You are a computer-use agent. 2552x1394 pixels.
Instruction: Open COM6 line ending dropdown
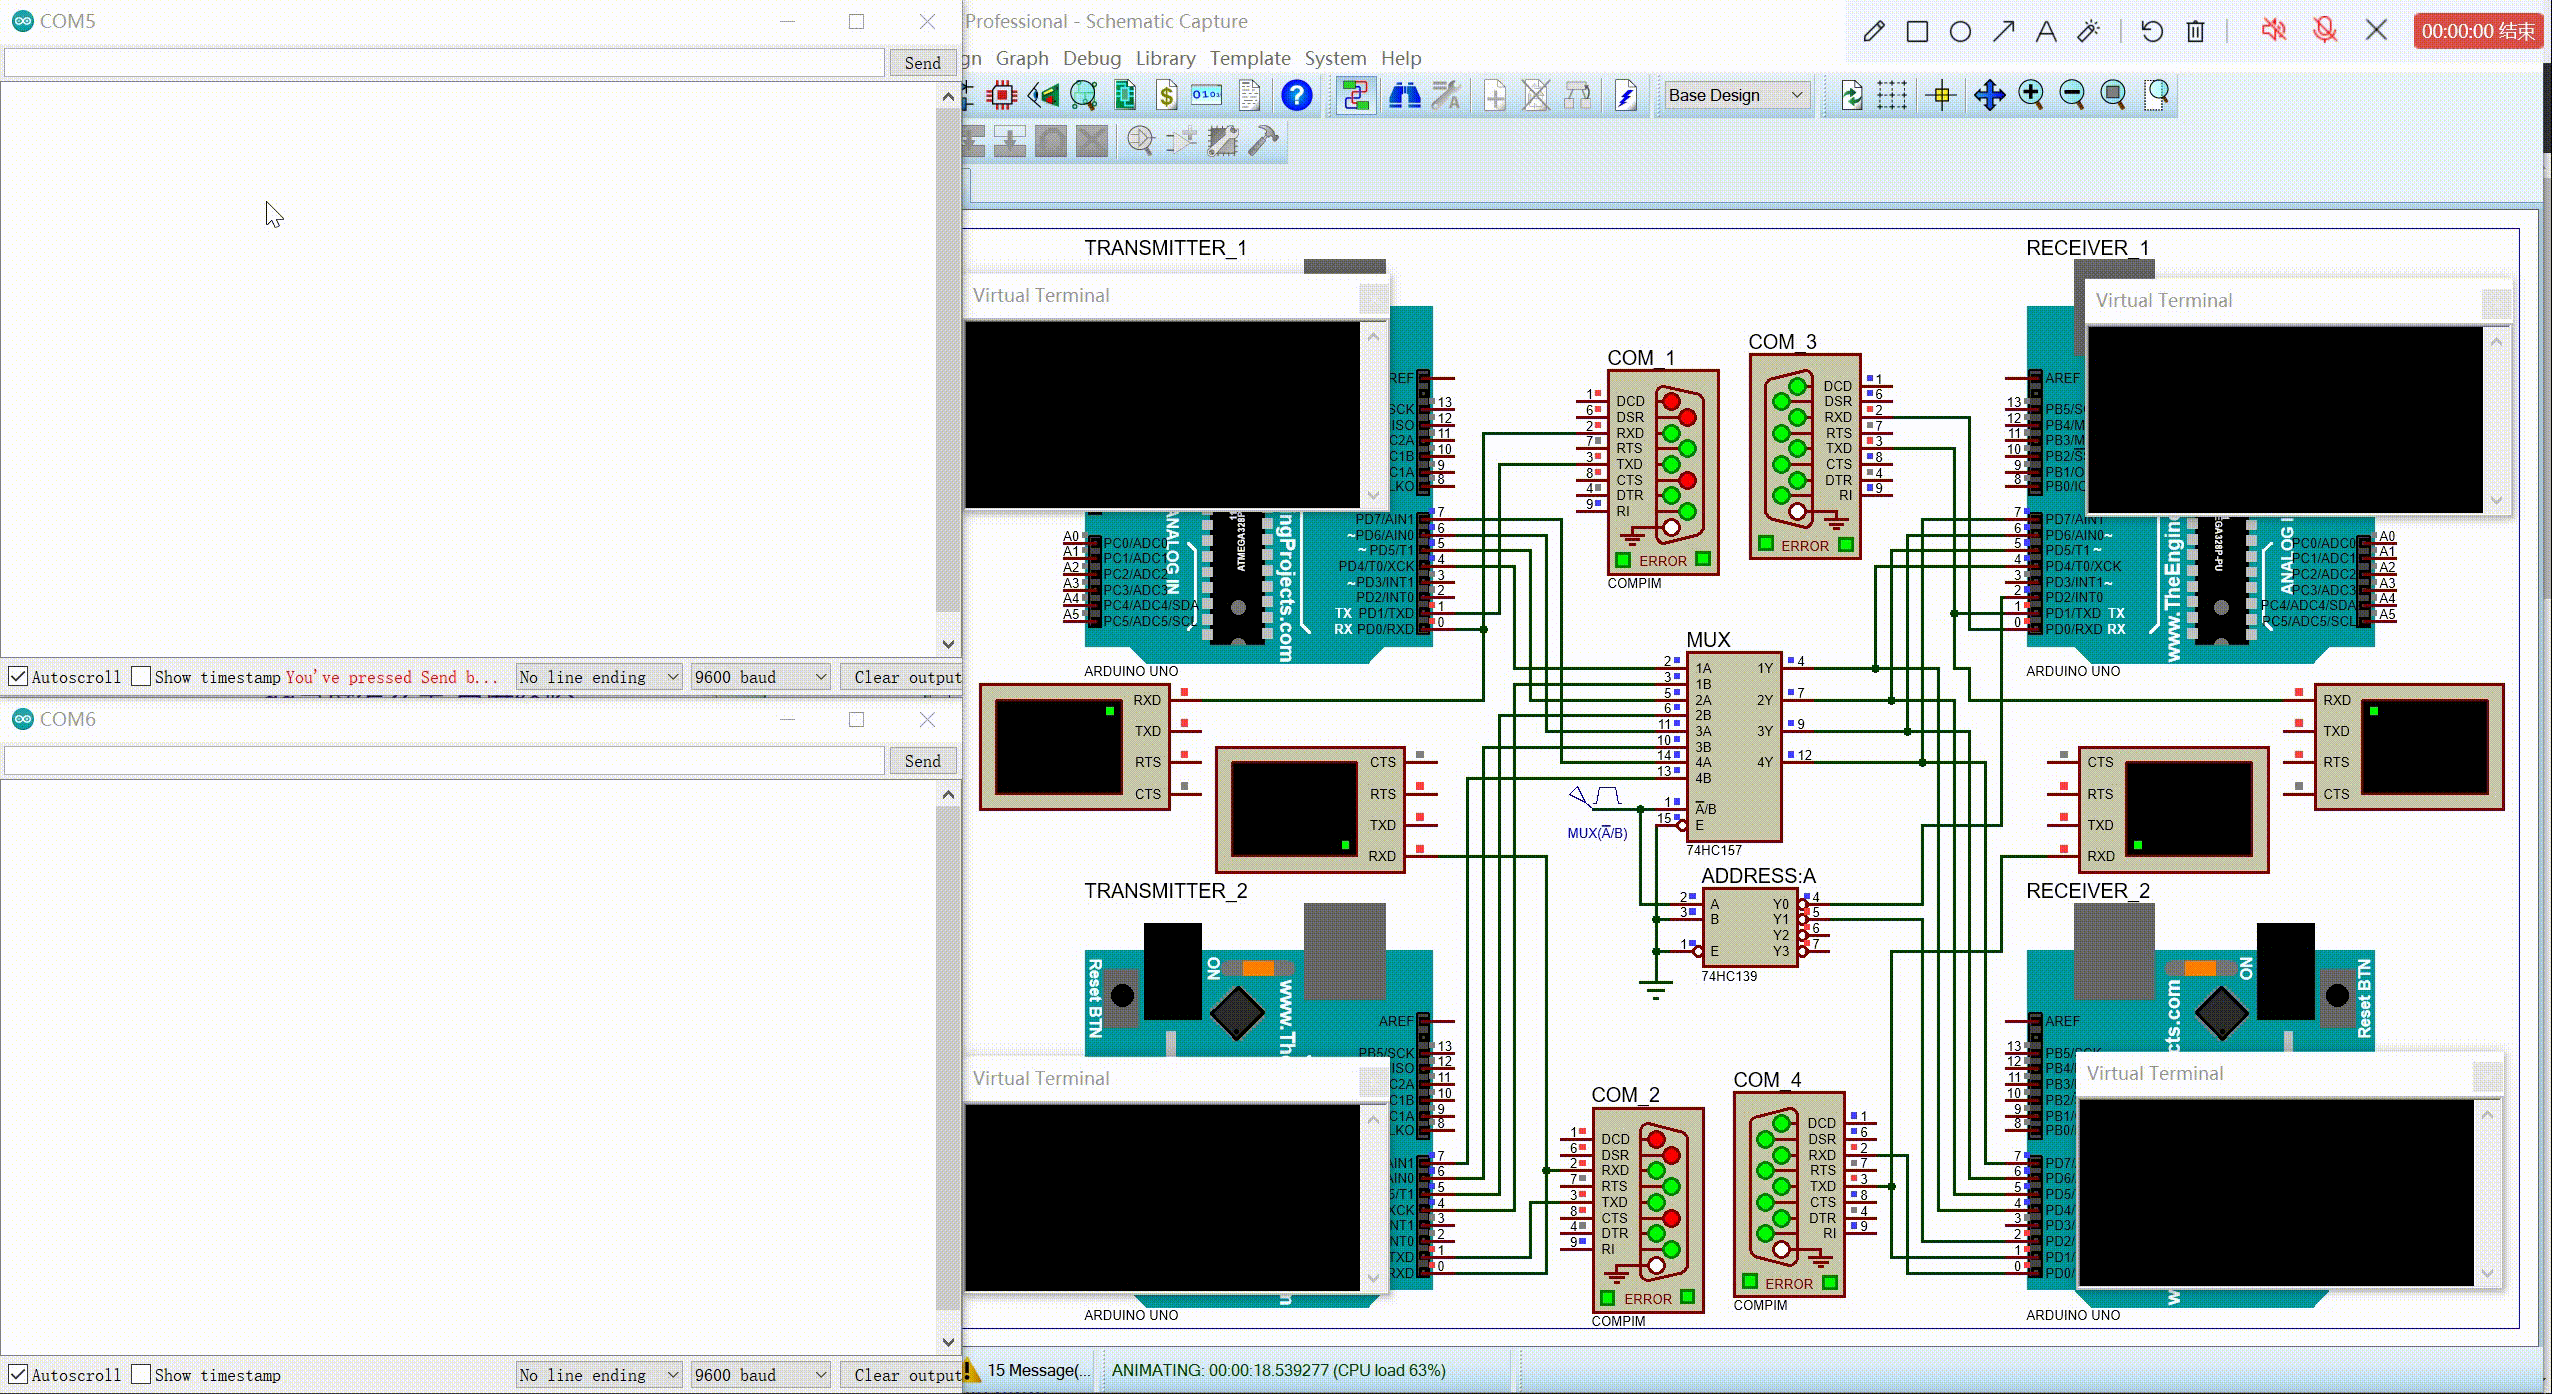[598, 1375]
